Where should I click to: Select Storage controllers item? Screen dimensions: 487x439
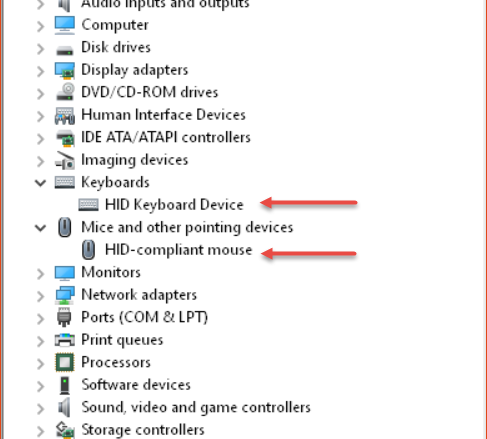tap(143, 430)
